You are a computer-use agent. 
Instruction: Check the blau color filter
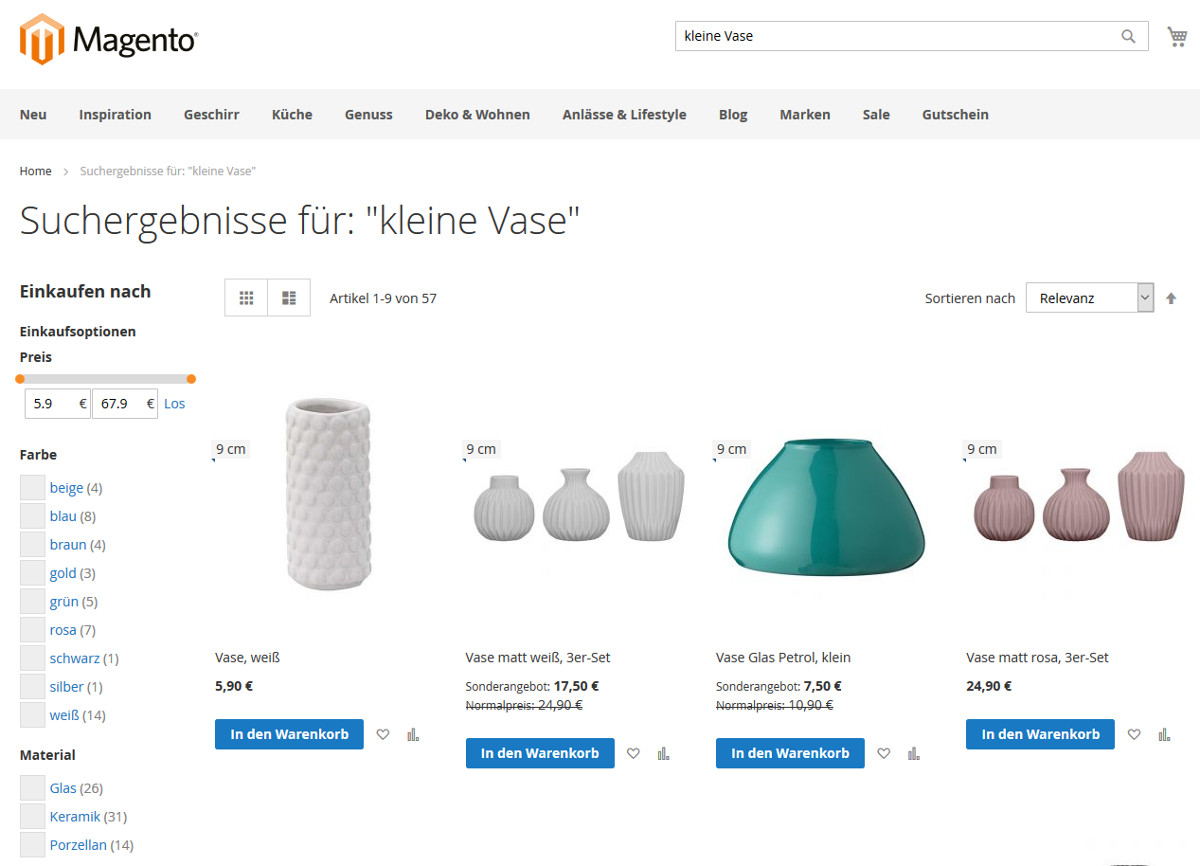[33, 516]
